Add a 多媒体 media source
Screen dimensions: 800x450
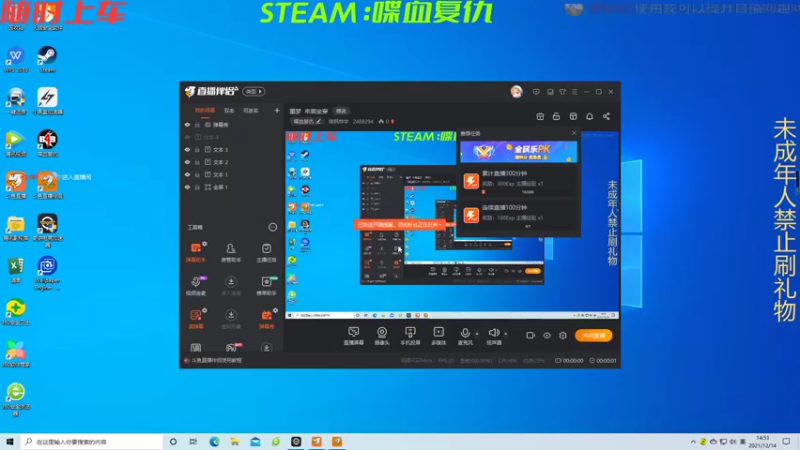[x=438, y=336]
